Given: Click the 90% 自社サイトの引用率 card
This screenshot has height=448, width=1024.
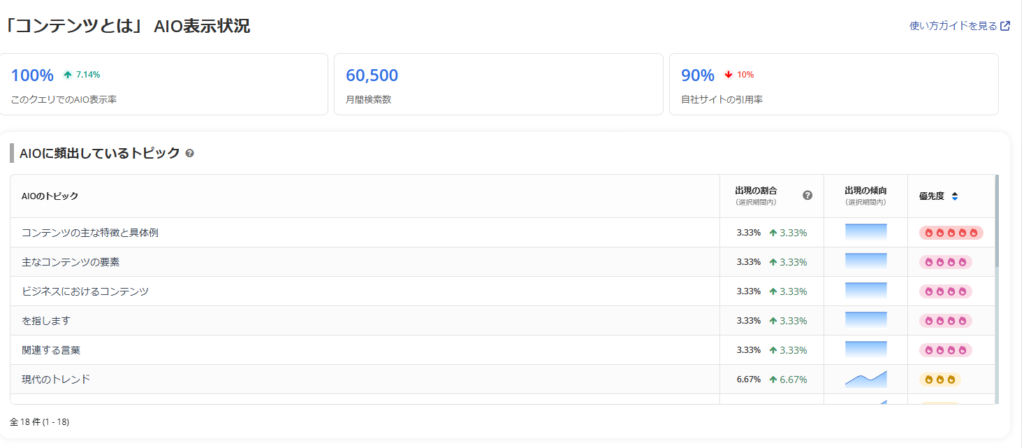Looking at the screenshot, I should click(x=833, y=85).
